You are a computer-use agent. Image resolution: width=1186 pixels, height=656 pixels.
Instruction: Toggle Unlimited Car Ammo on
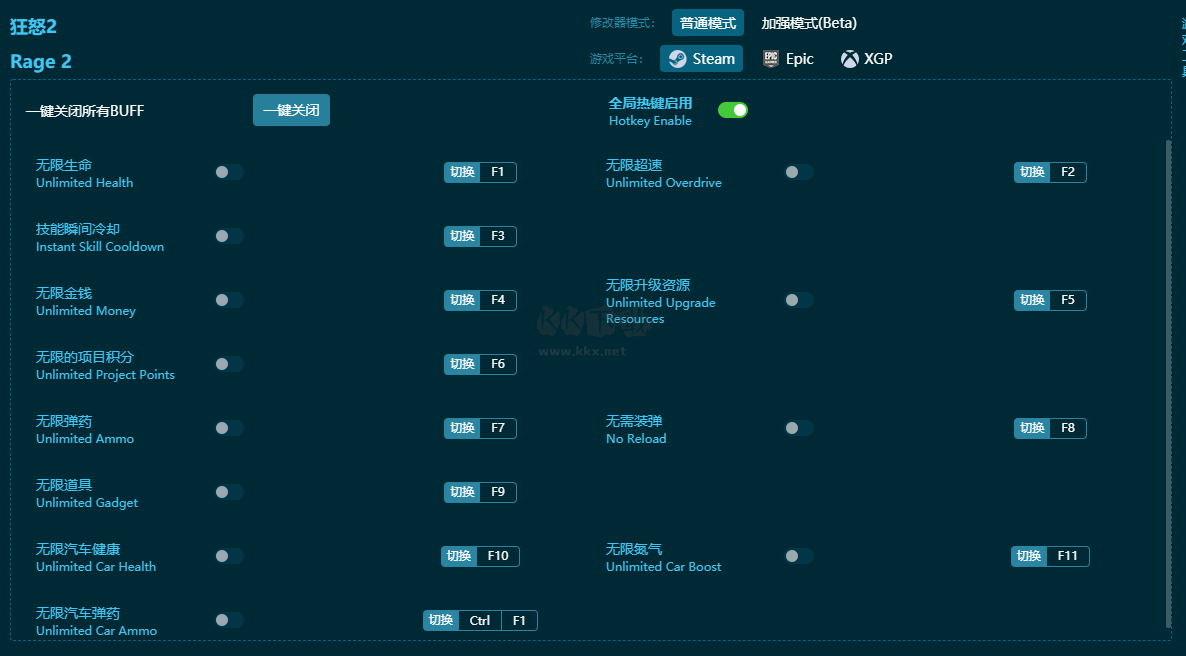[x=228, y=620]
